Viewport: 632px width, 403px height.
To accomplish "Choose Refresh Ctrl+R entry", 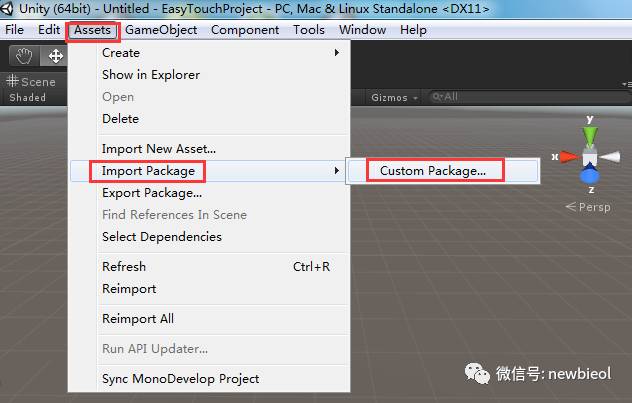I will point(210,267).
